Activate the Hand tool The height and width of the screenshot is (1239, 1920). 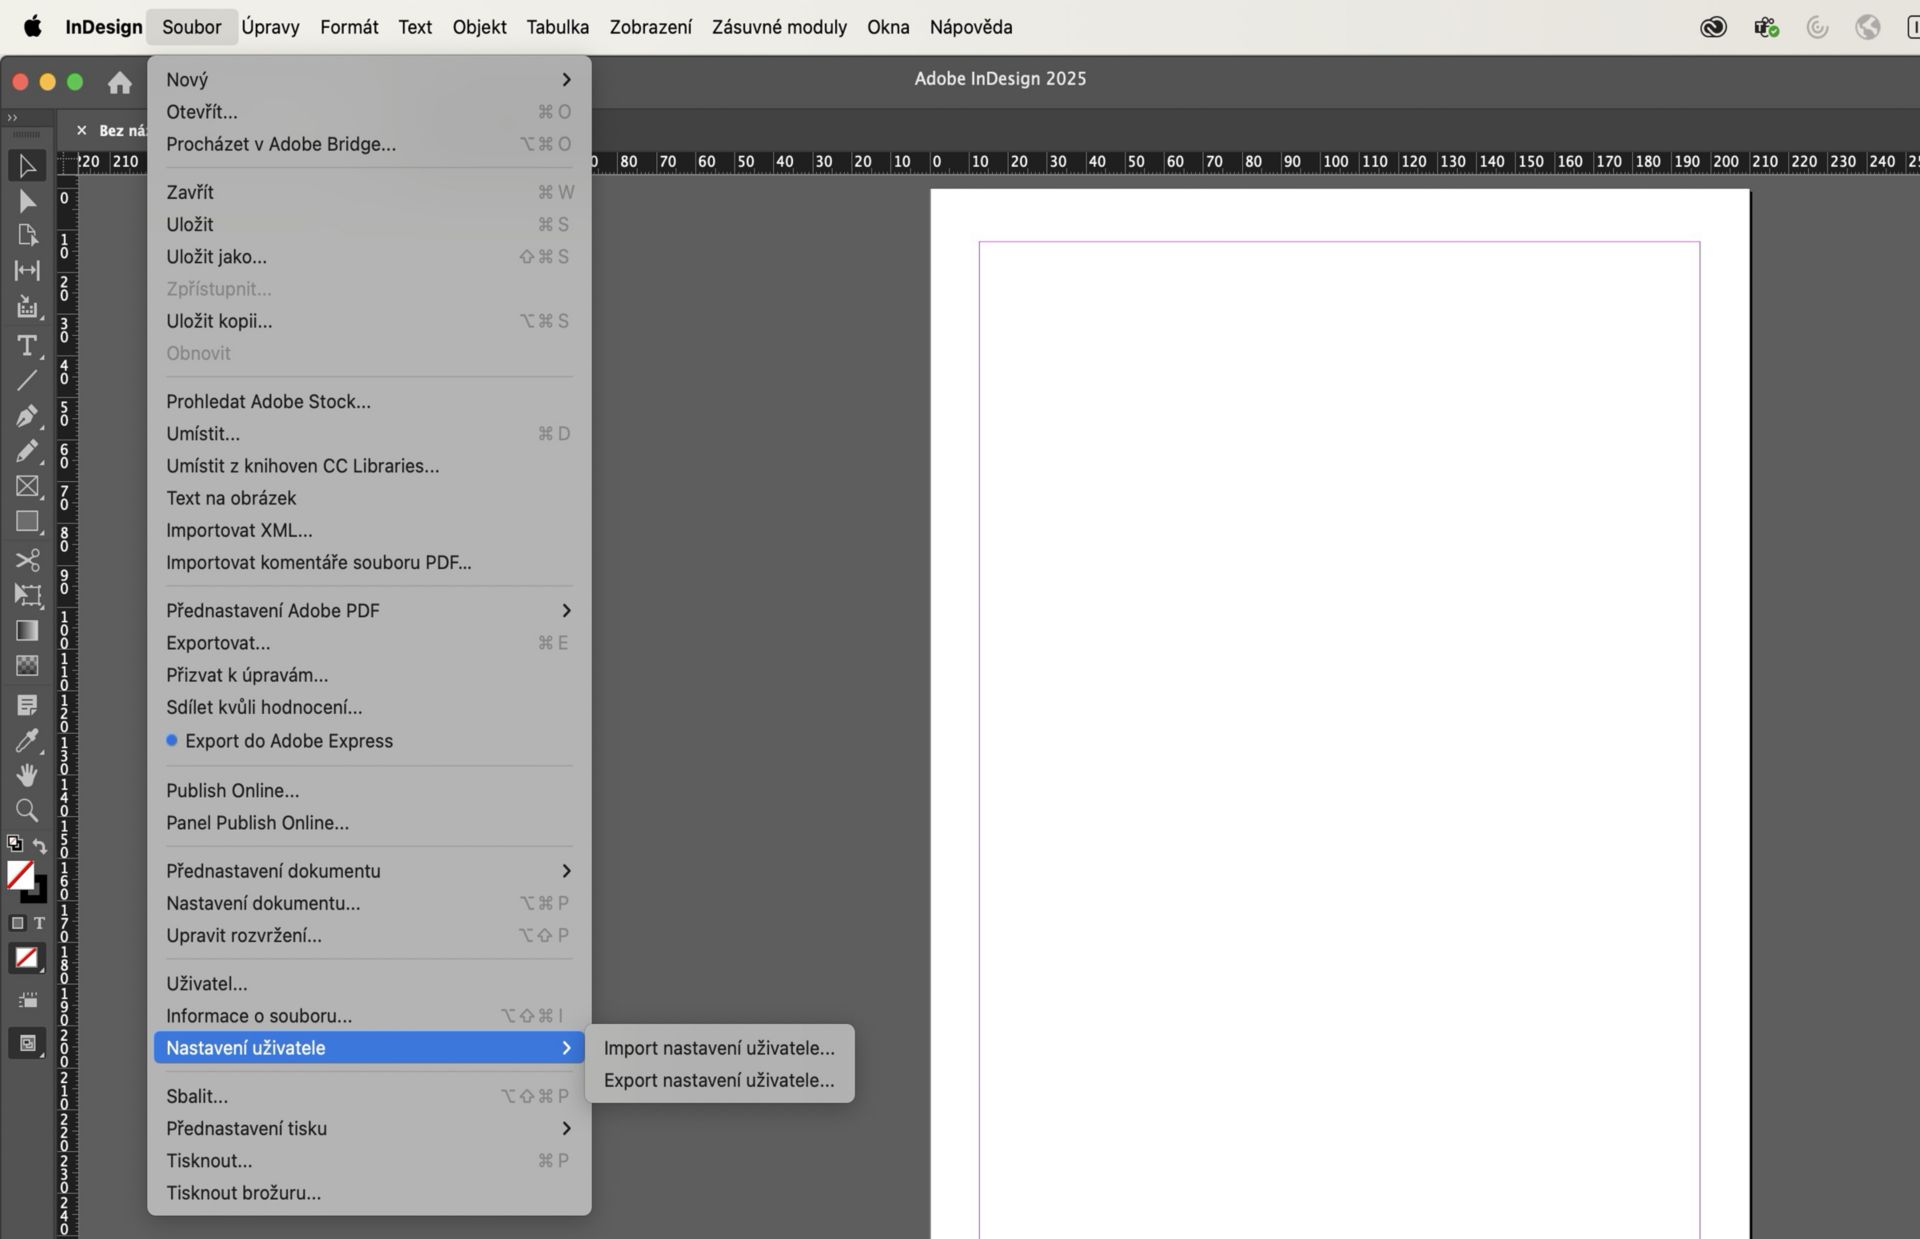(x=27, y=775)
